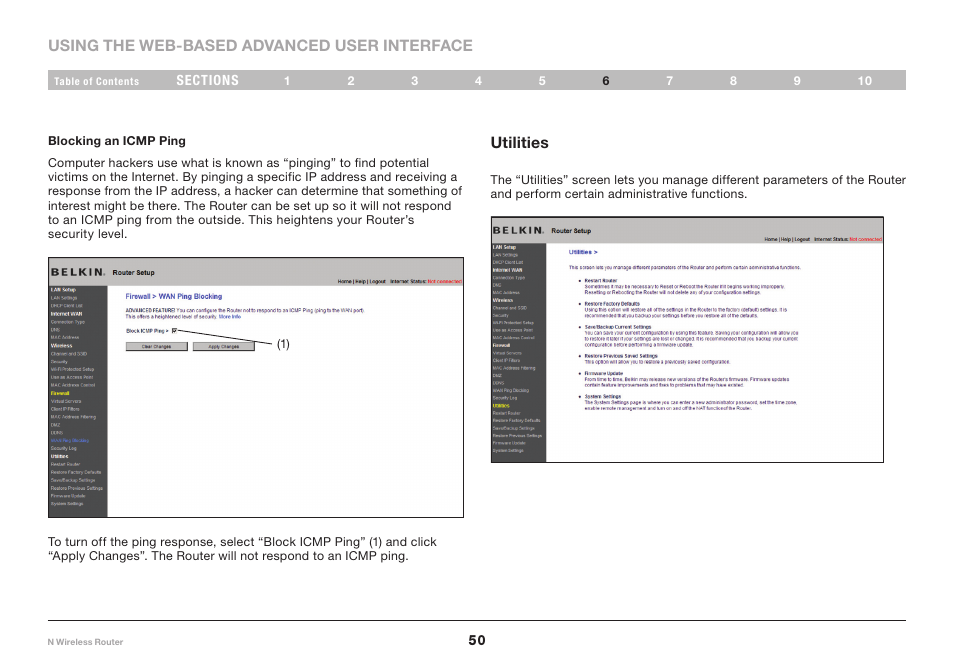Open Restart Router link in Utilities list
This screenshot has height=668, width=954.
[601, 281]
